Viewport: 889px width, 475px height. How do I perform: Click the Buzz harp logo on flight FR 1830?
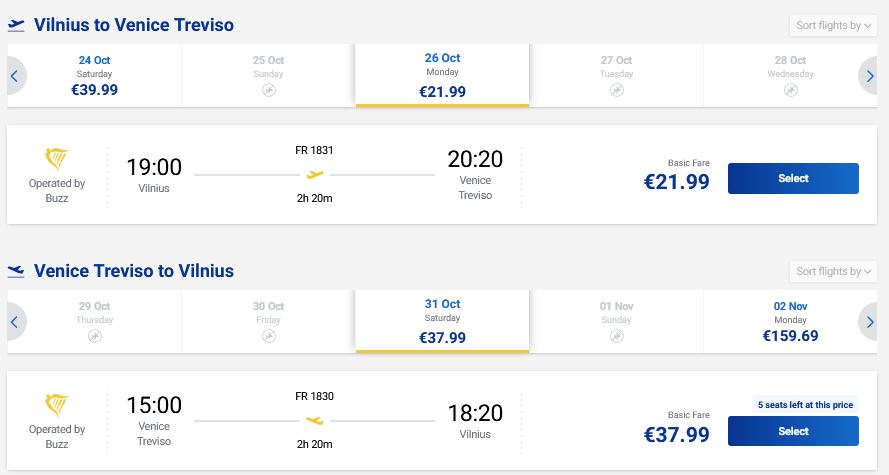(x=57, y=405)
